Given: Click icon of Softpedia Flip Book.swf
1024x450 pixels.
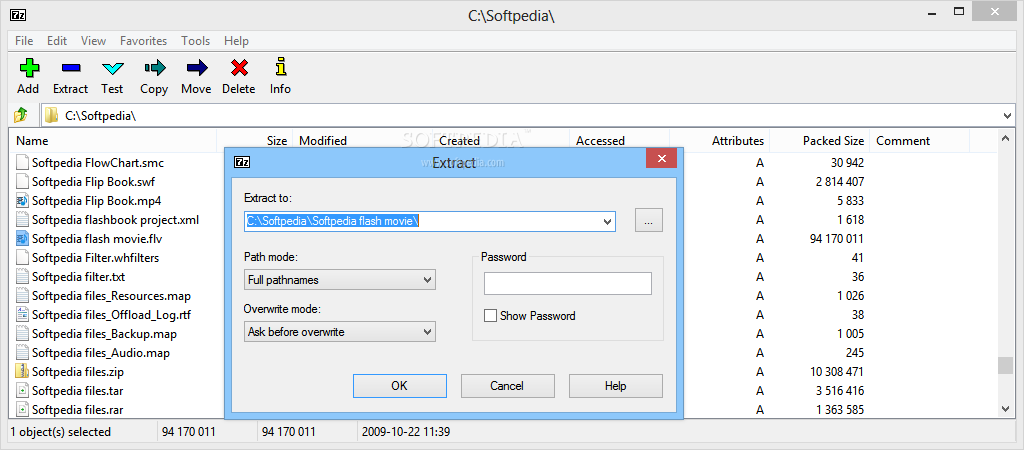Looking at the screenshot, I should click(x=22, y=182).
